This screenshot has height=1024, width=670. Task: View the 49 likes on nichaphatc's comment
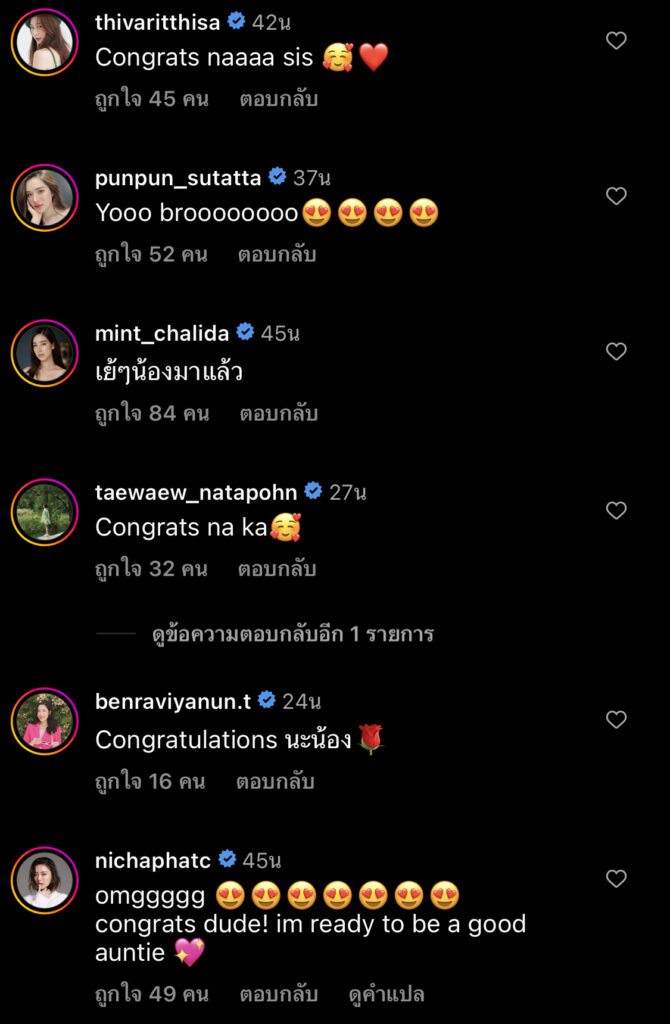point(152,994)
